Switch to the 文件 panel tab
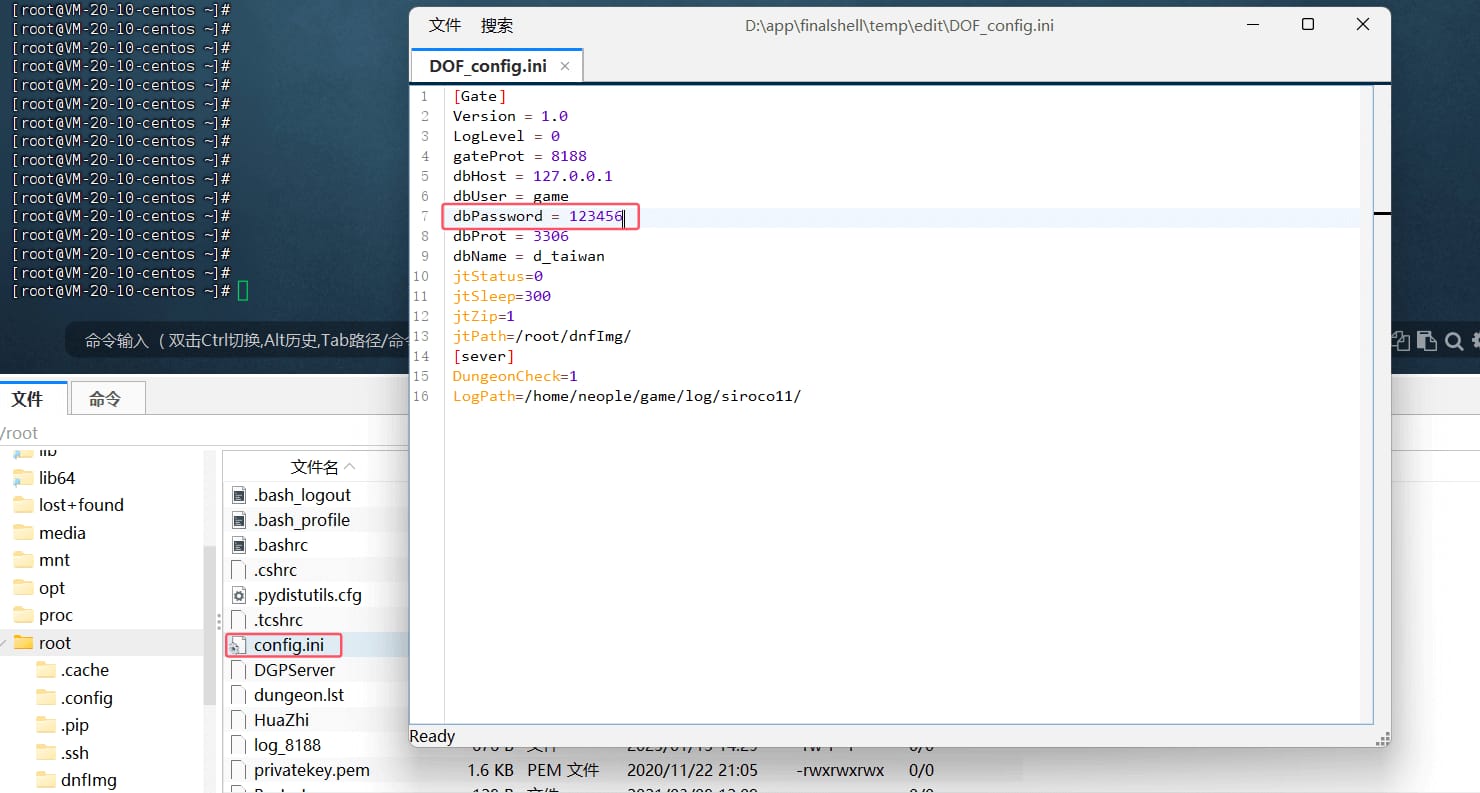 (28, 399)
